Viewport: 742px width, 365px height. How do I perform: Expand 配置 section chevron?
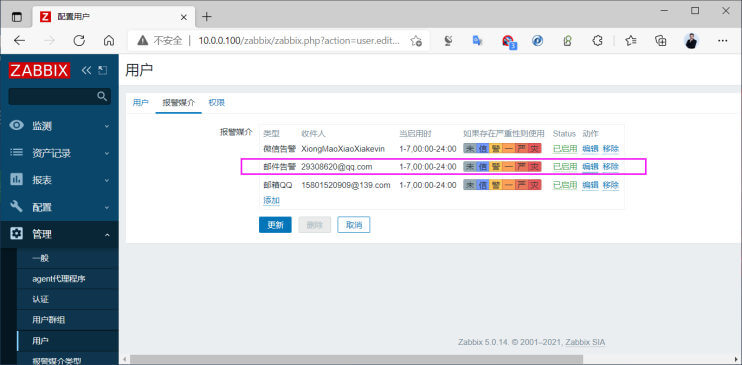pyautogui.click(x=107, y=207)
